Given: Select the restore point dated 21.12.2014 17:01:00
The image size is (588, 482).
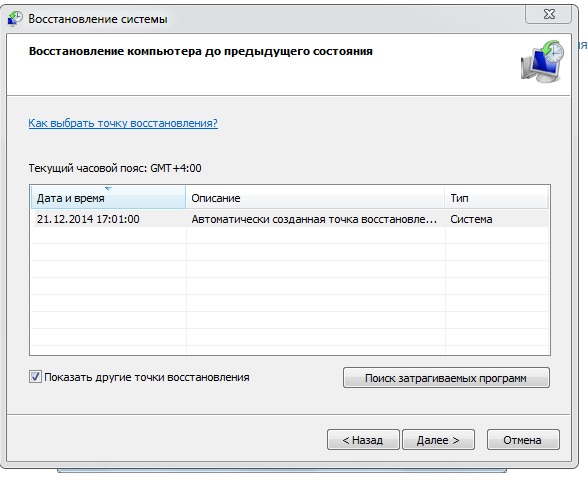Looking at the screenshot, I should point(290,219).
